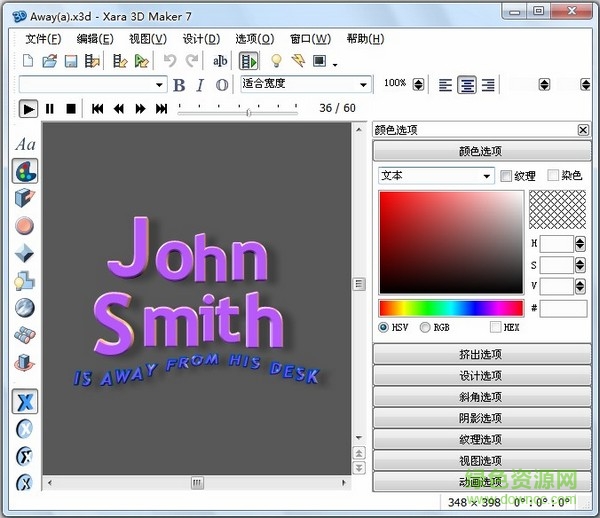Open the 适合宽度 zoom dropdown
This screenshot has width=600, height=518.
364,85
